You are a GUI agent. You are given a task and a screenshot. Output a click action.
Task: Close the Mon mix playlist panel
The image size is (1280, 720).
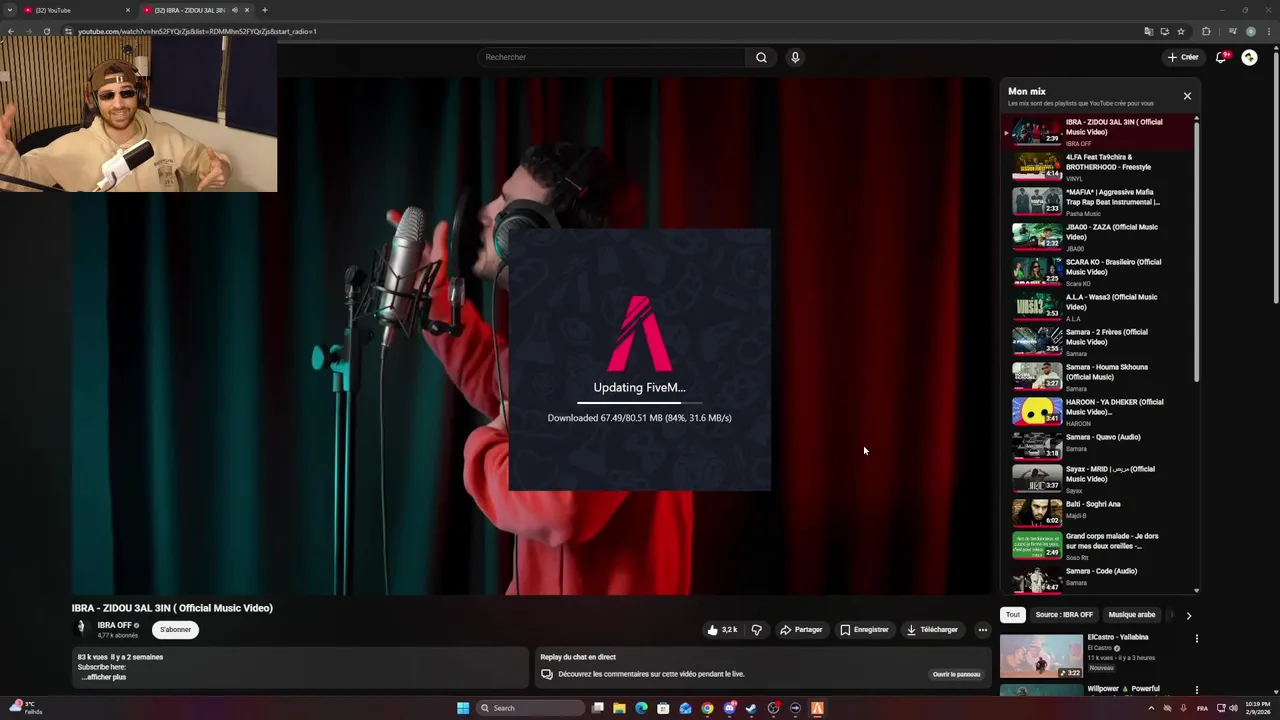tap(1187, 96)
